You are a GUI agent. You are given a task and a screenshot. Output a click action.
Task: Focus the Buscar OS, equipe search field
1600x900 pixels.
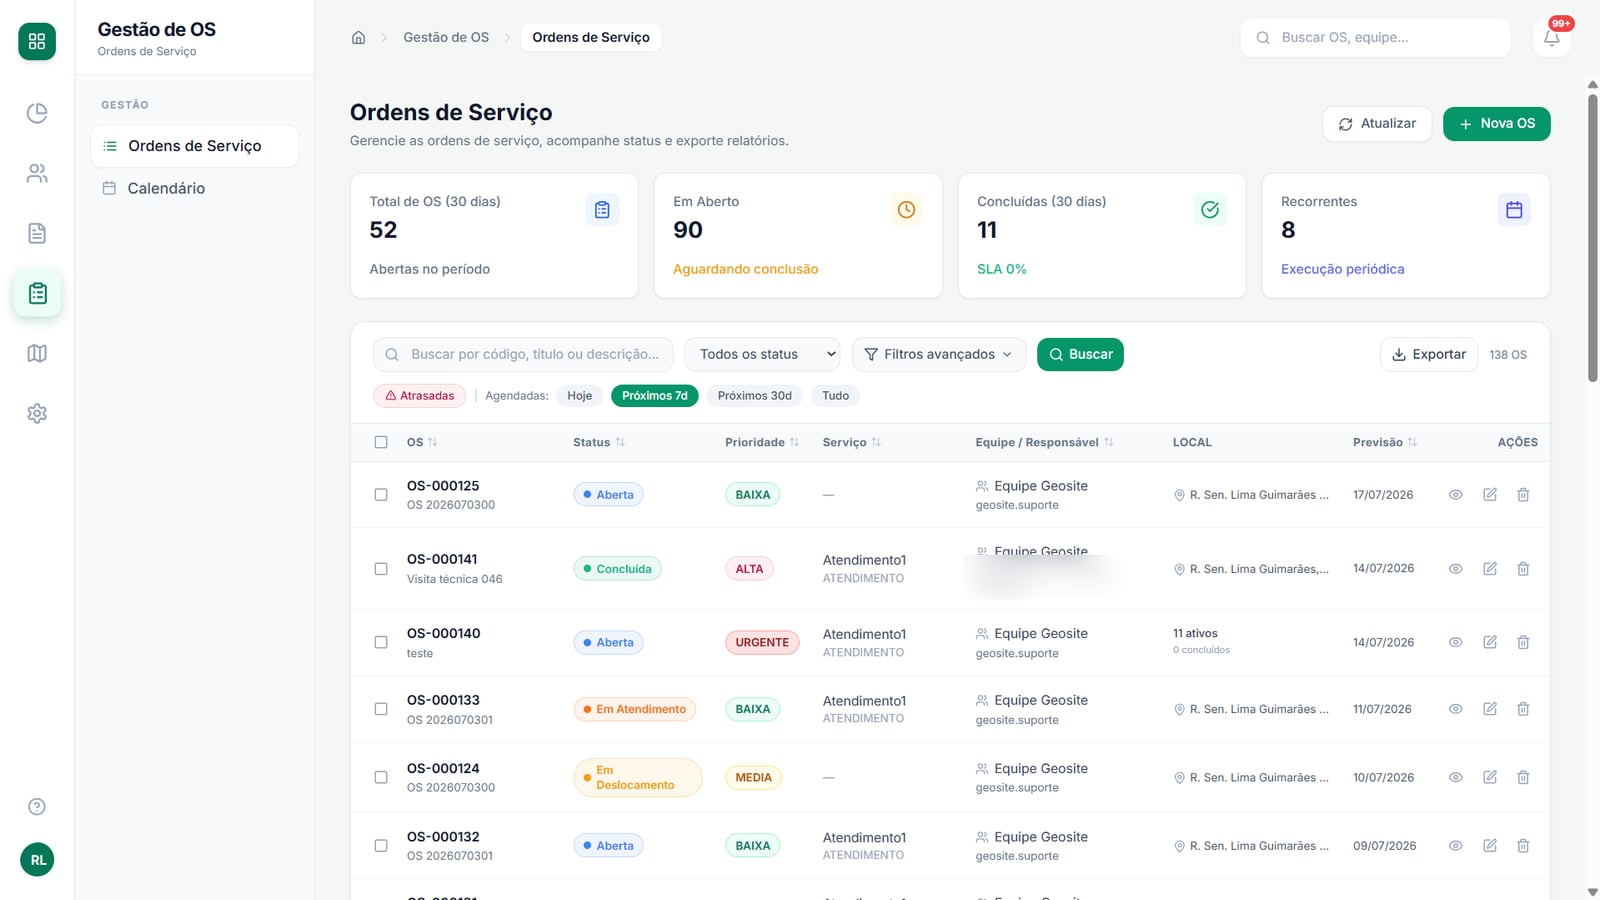pos(1376,38)
